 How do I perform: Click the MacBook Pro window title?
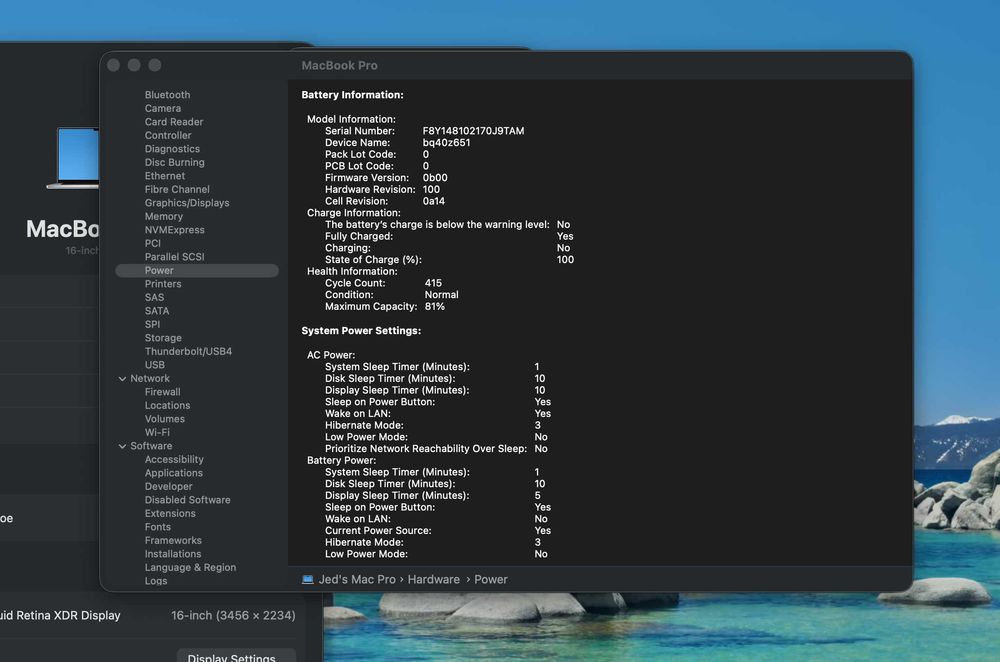[x=339, y=65]
